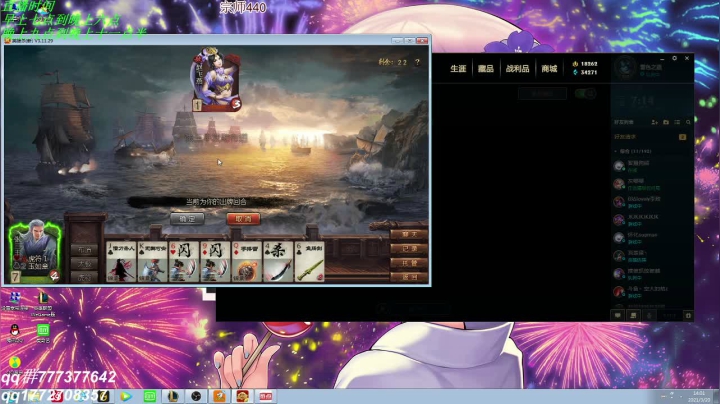
Task: Click the summoner profile avatar in the League client
Action: tap(625, 68)
